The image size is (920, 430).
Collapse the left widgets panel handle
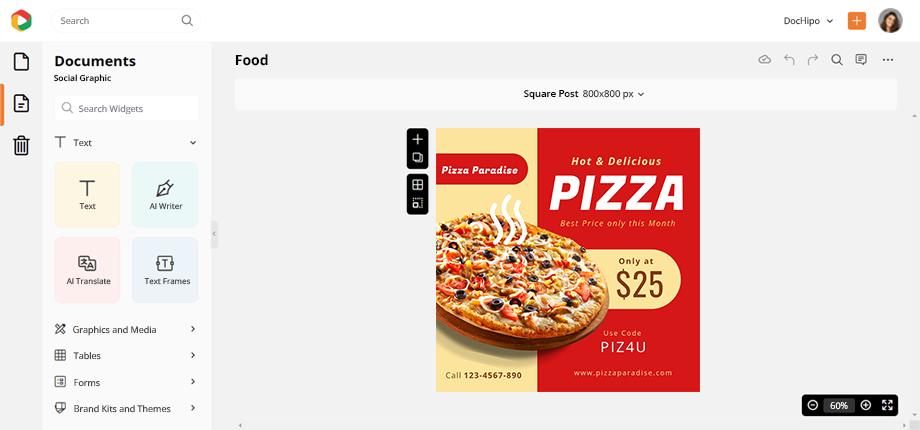point(214,234)
